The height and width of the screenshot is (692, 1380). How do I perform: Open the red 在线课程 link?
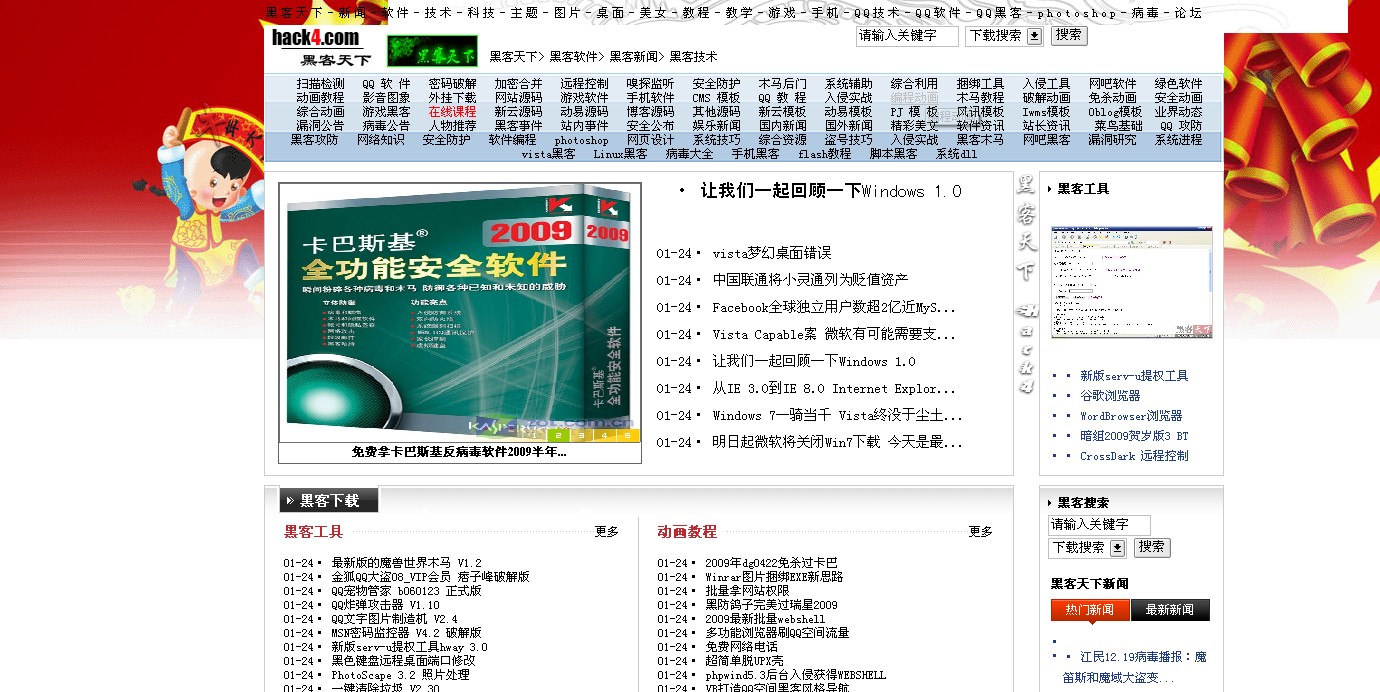pos(452,112)
